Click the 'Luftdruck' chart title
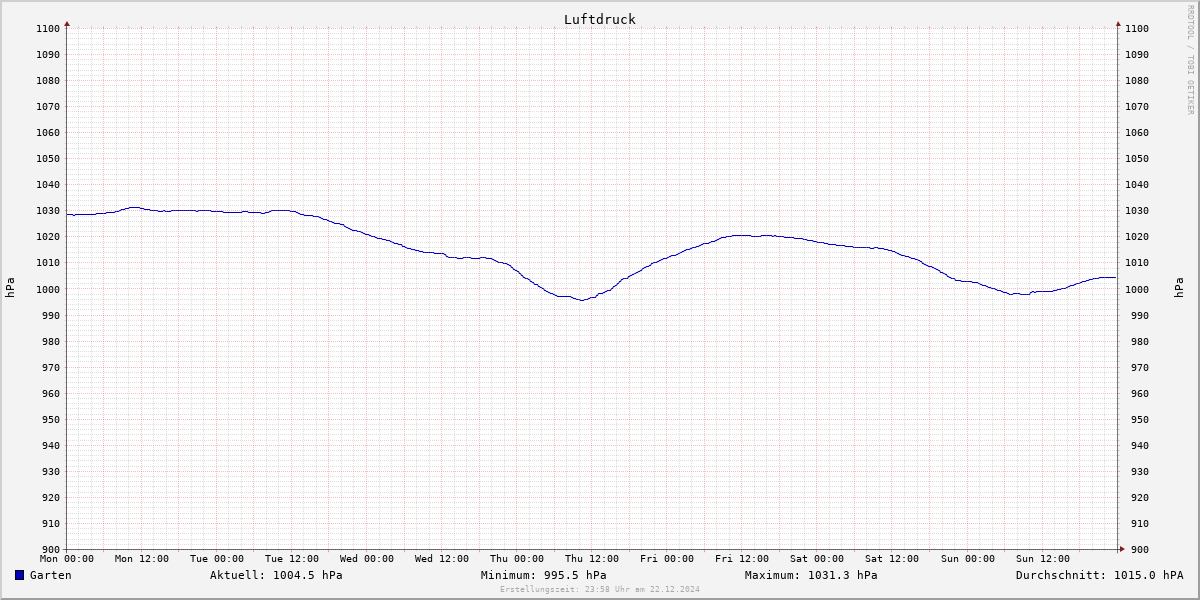 tap(600, 19)
